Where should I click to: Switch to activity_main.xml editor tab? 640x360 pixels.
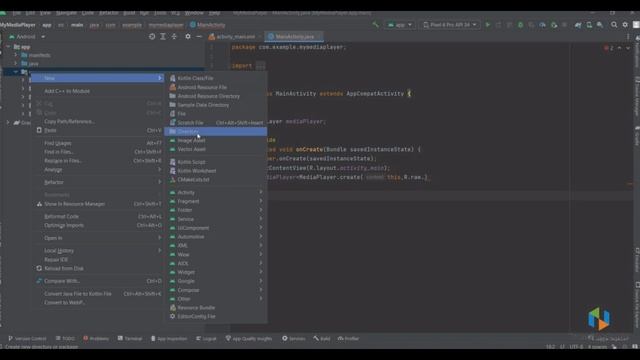coord(235,37)
